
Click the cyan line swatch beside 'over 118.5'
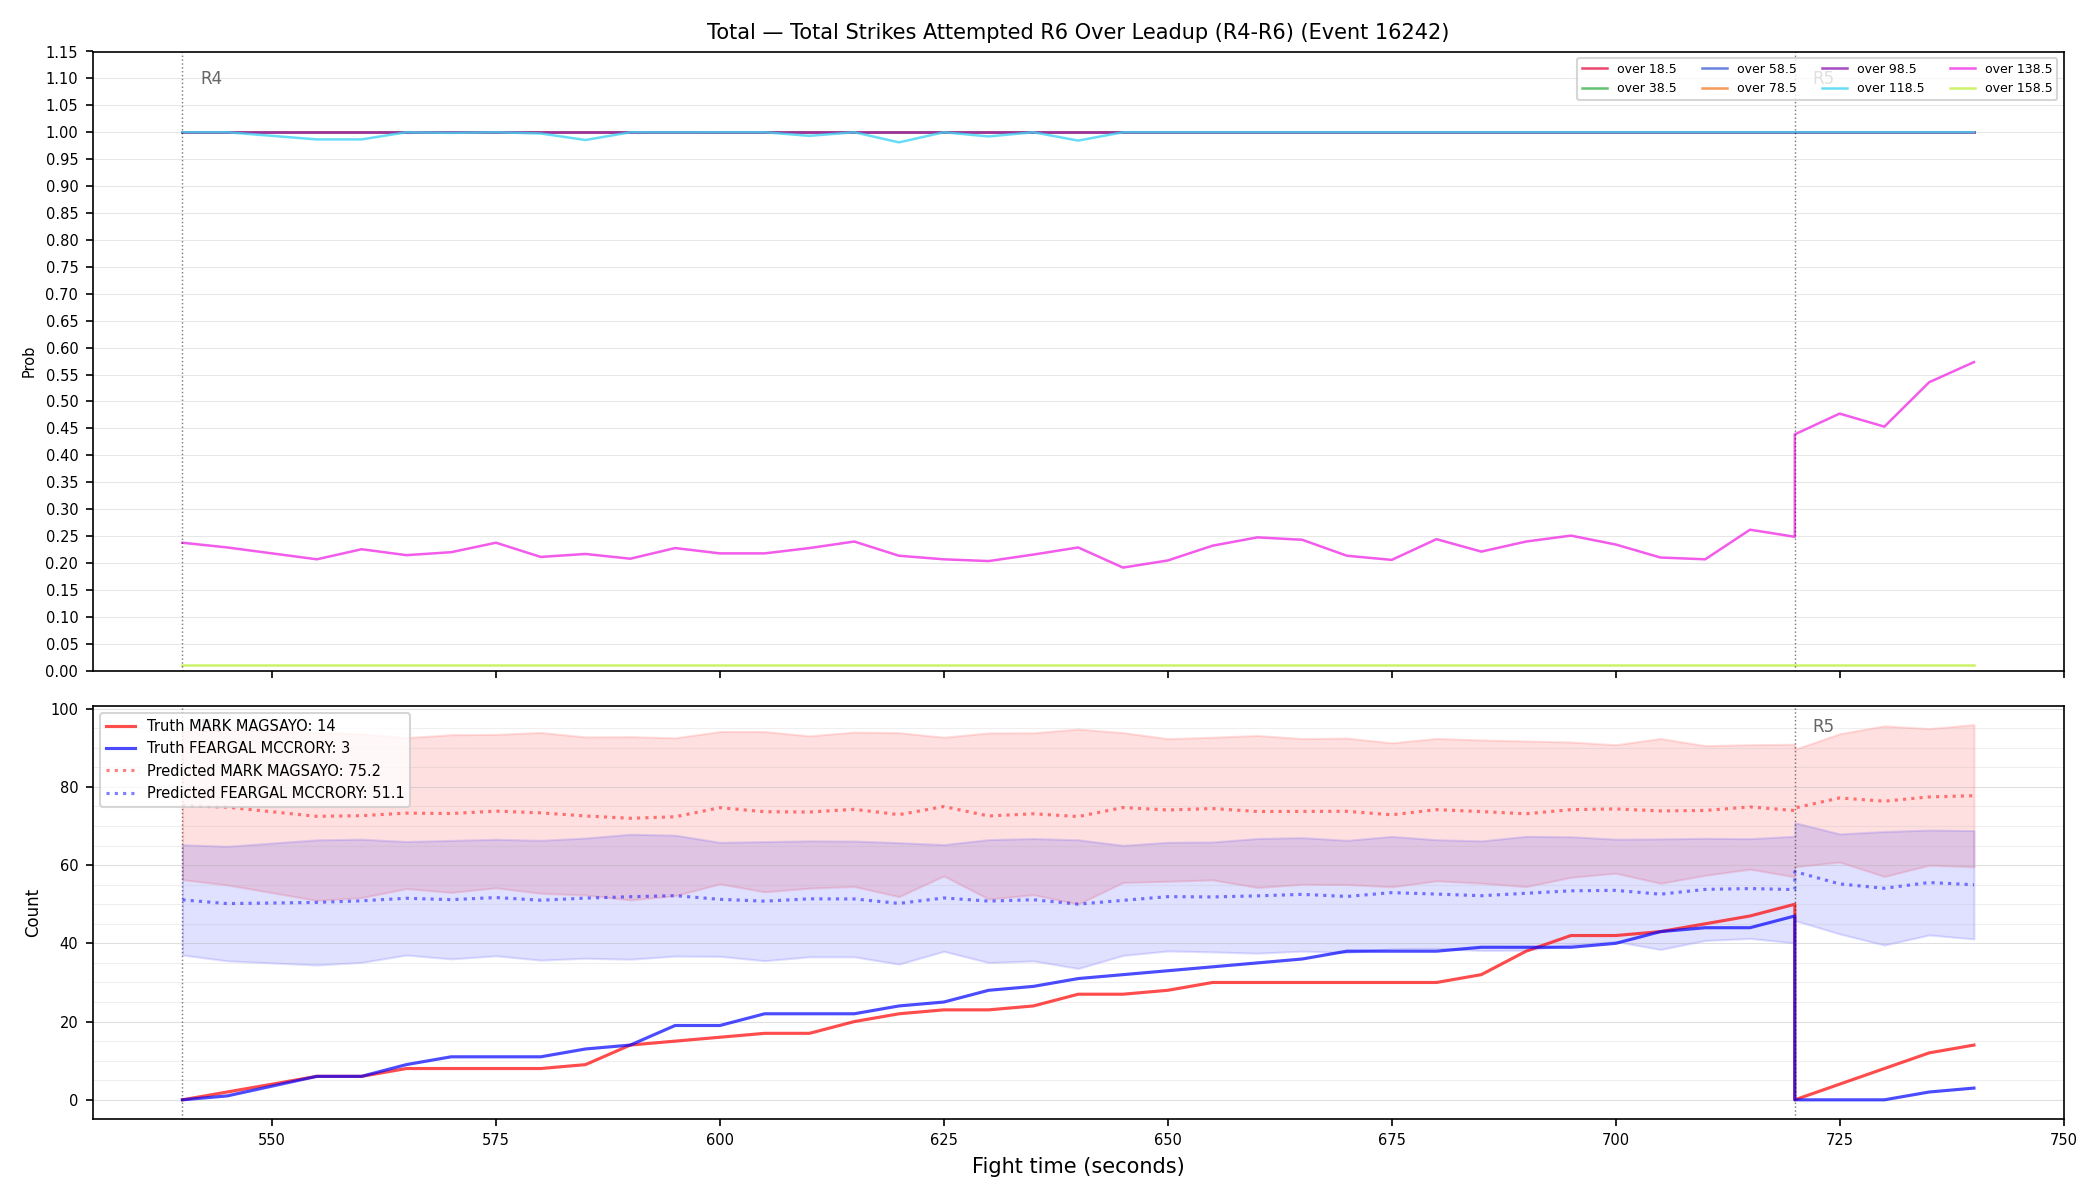(x=1835, y=88)
